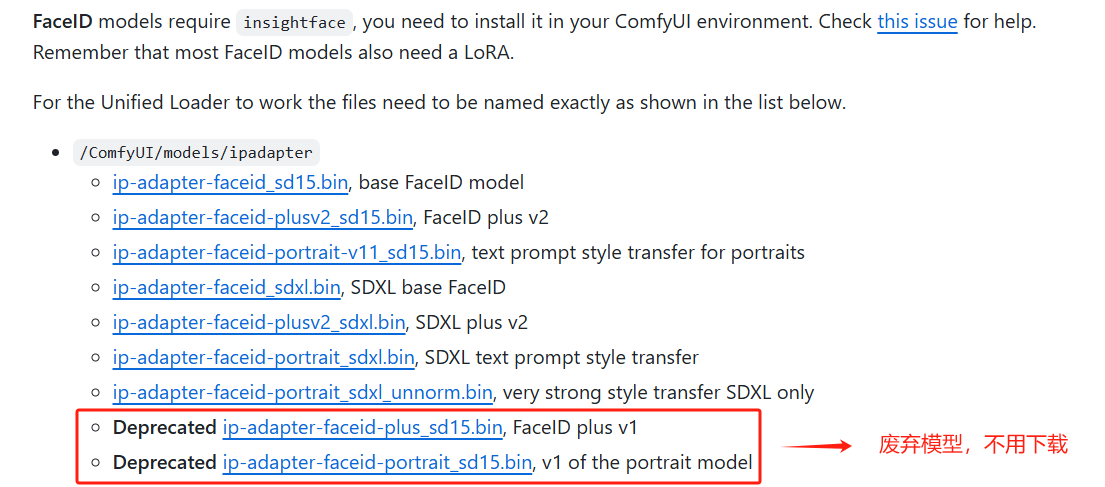Open ip-adapter-faceid-portrait-v11_sd15.bin link

[x=286, y=253]
